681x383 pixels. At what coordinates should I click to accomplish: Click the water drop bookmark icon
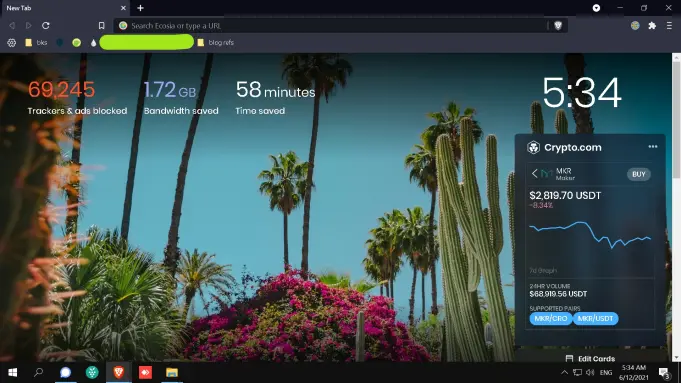coord(93,43)
